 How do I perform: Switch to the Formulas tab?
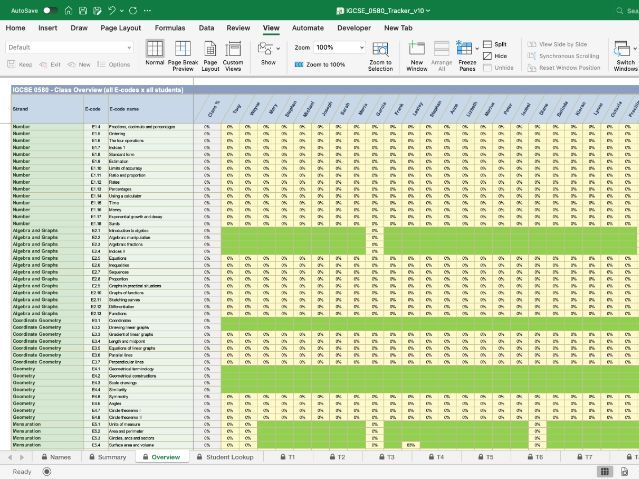point(170,28)
